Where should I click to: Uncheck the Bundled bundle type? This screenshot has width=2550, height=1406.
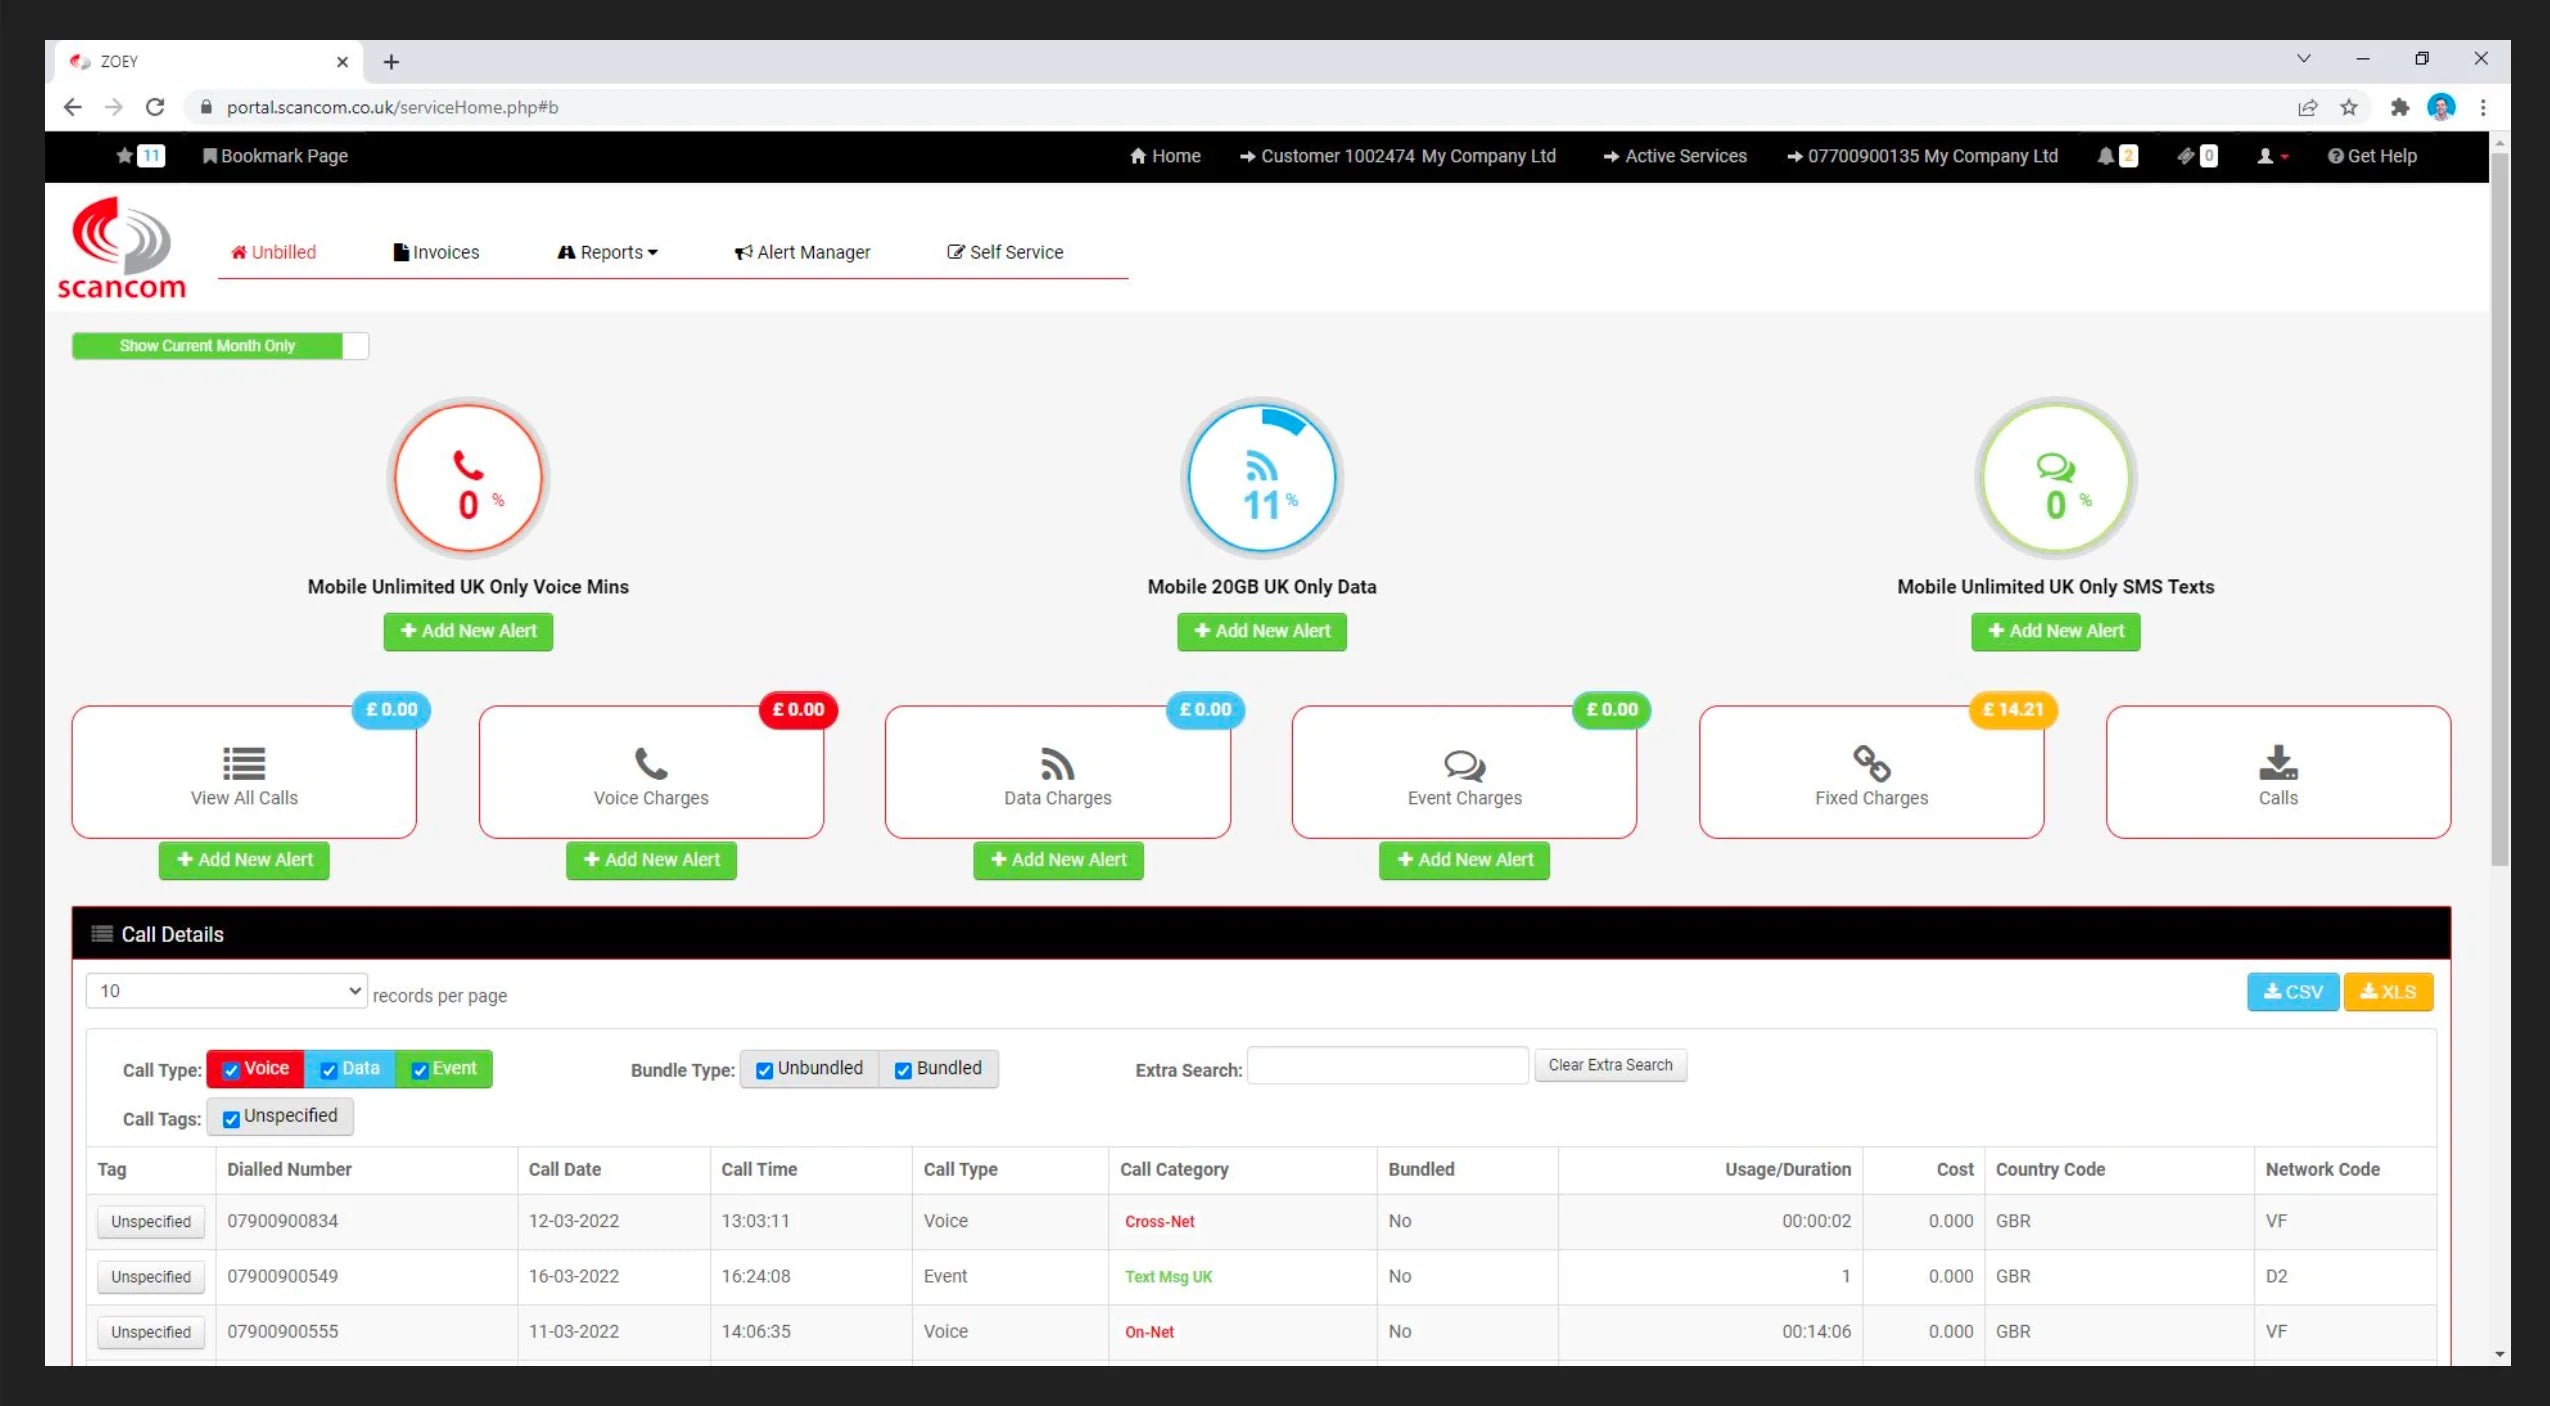coord(903,1069)
